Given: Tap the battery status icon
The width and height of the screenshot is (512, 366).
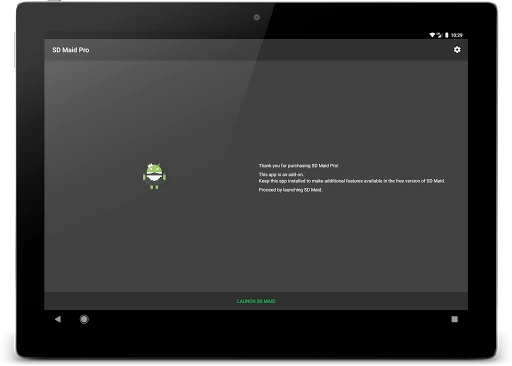Looking at the screenshot, I should [x=447, y=35].
